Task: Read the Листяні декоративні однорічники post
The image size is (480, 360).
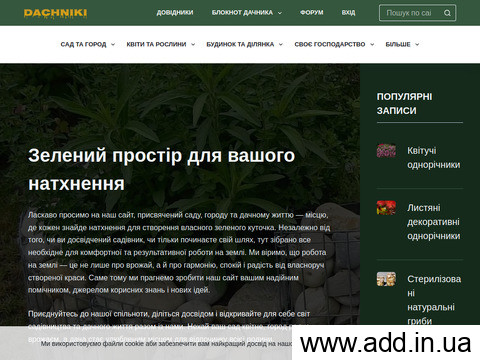Action: 433,222
